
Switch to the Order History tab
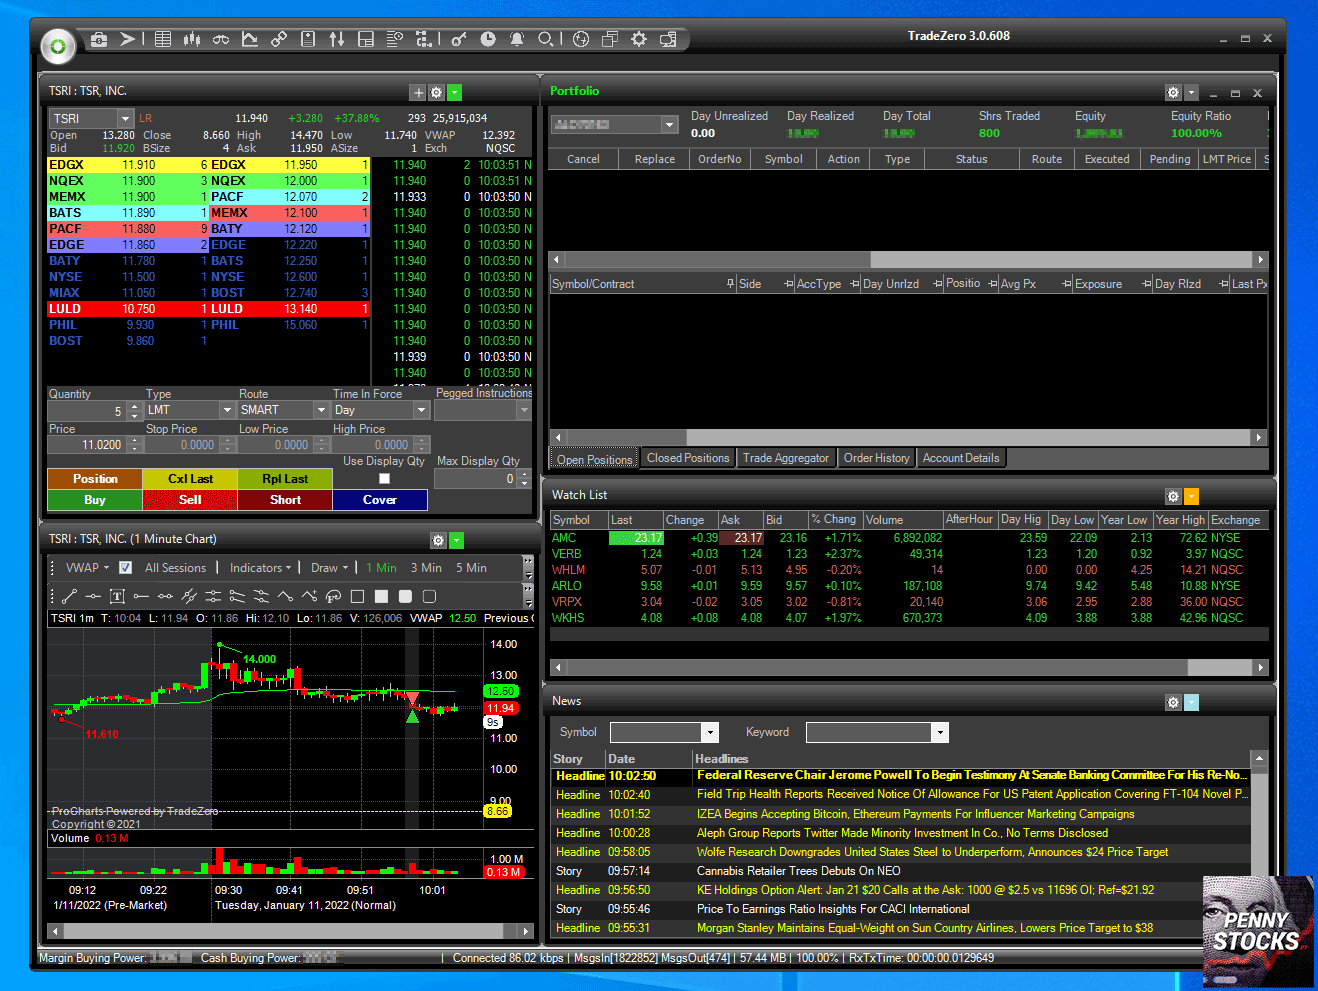(877, 458)
